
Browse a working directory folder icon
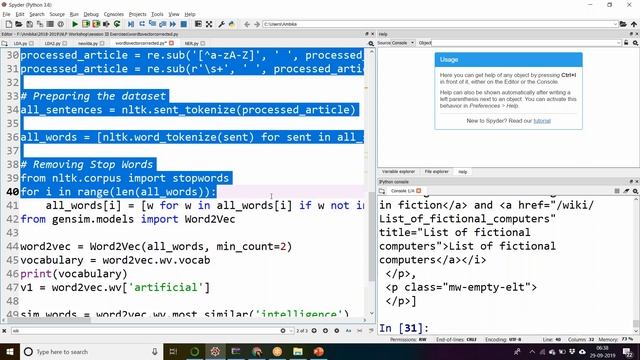click(x=623, y=24)
